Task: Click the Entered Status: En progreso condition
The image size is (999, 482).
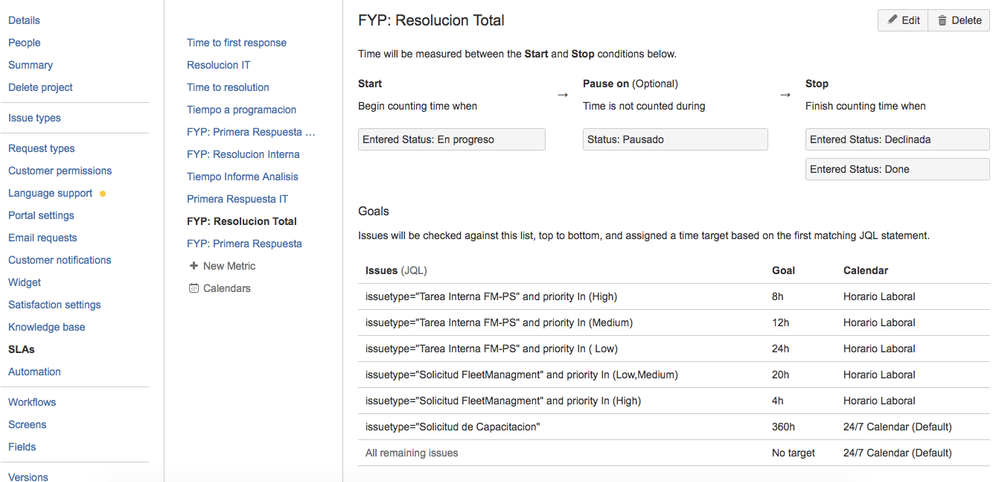Action: (x=452, y=139)
